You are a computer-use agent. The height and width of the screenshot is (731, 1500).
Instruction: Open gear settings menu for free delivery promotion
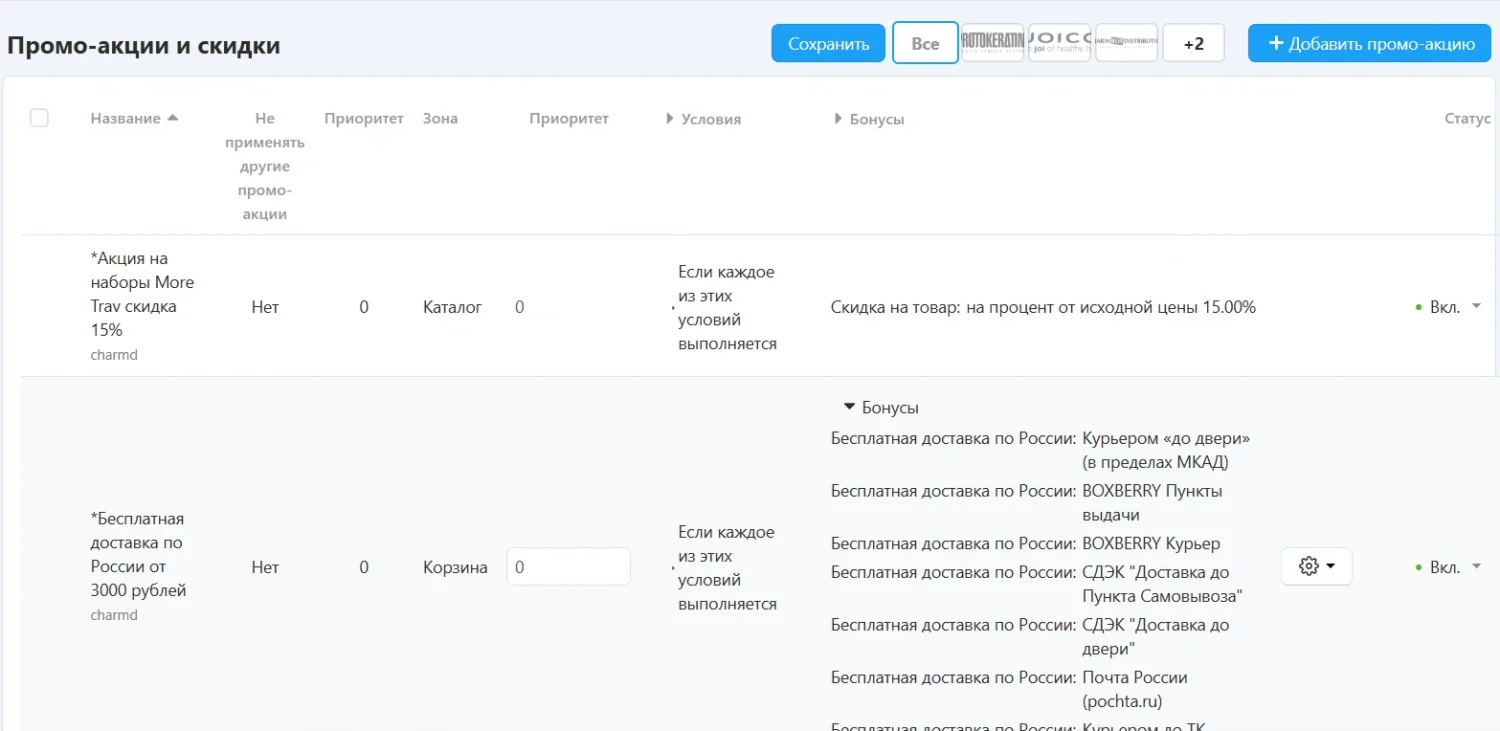[x=1316, y=566]
